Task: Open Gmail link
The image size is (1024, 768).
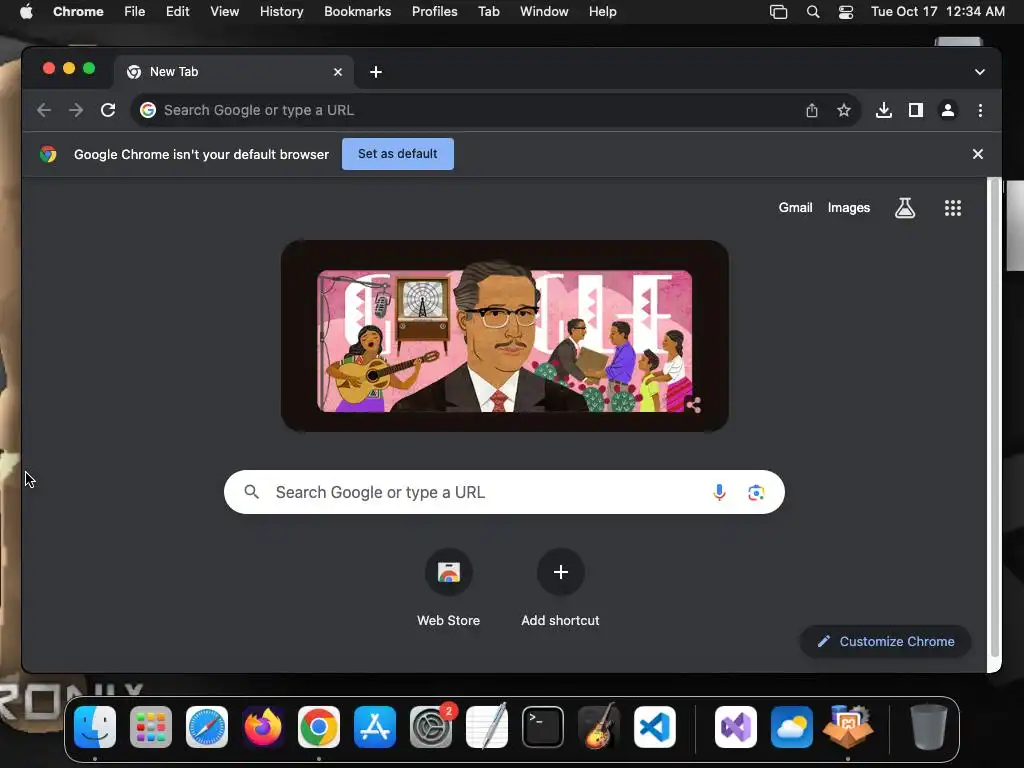Action: point(795,208)
